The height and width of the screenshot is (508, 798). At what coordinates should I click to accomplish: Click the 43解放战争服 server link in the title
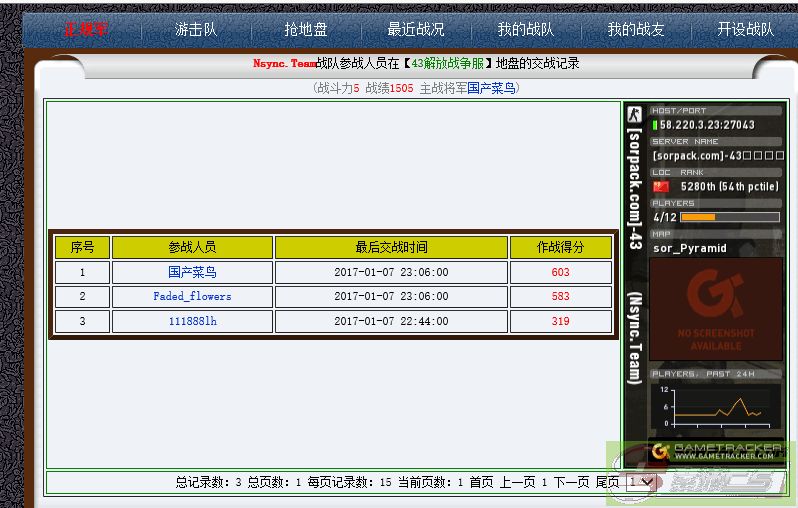coord(453,63)
